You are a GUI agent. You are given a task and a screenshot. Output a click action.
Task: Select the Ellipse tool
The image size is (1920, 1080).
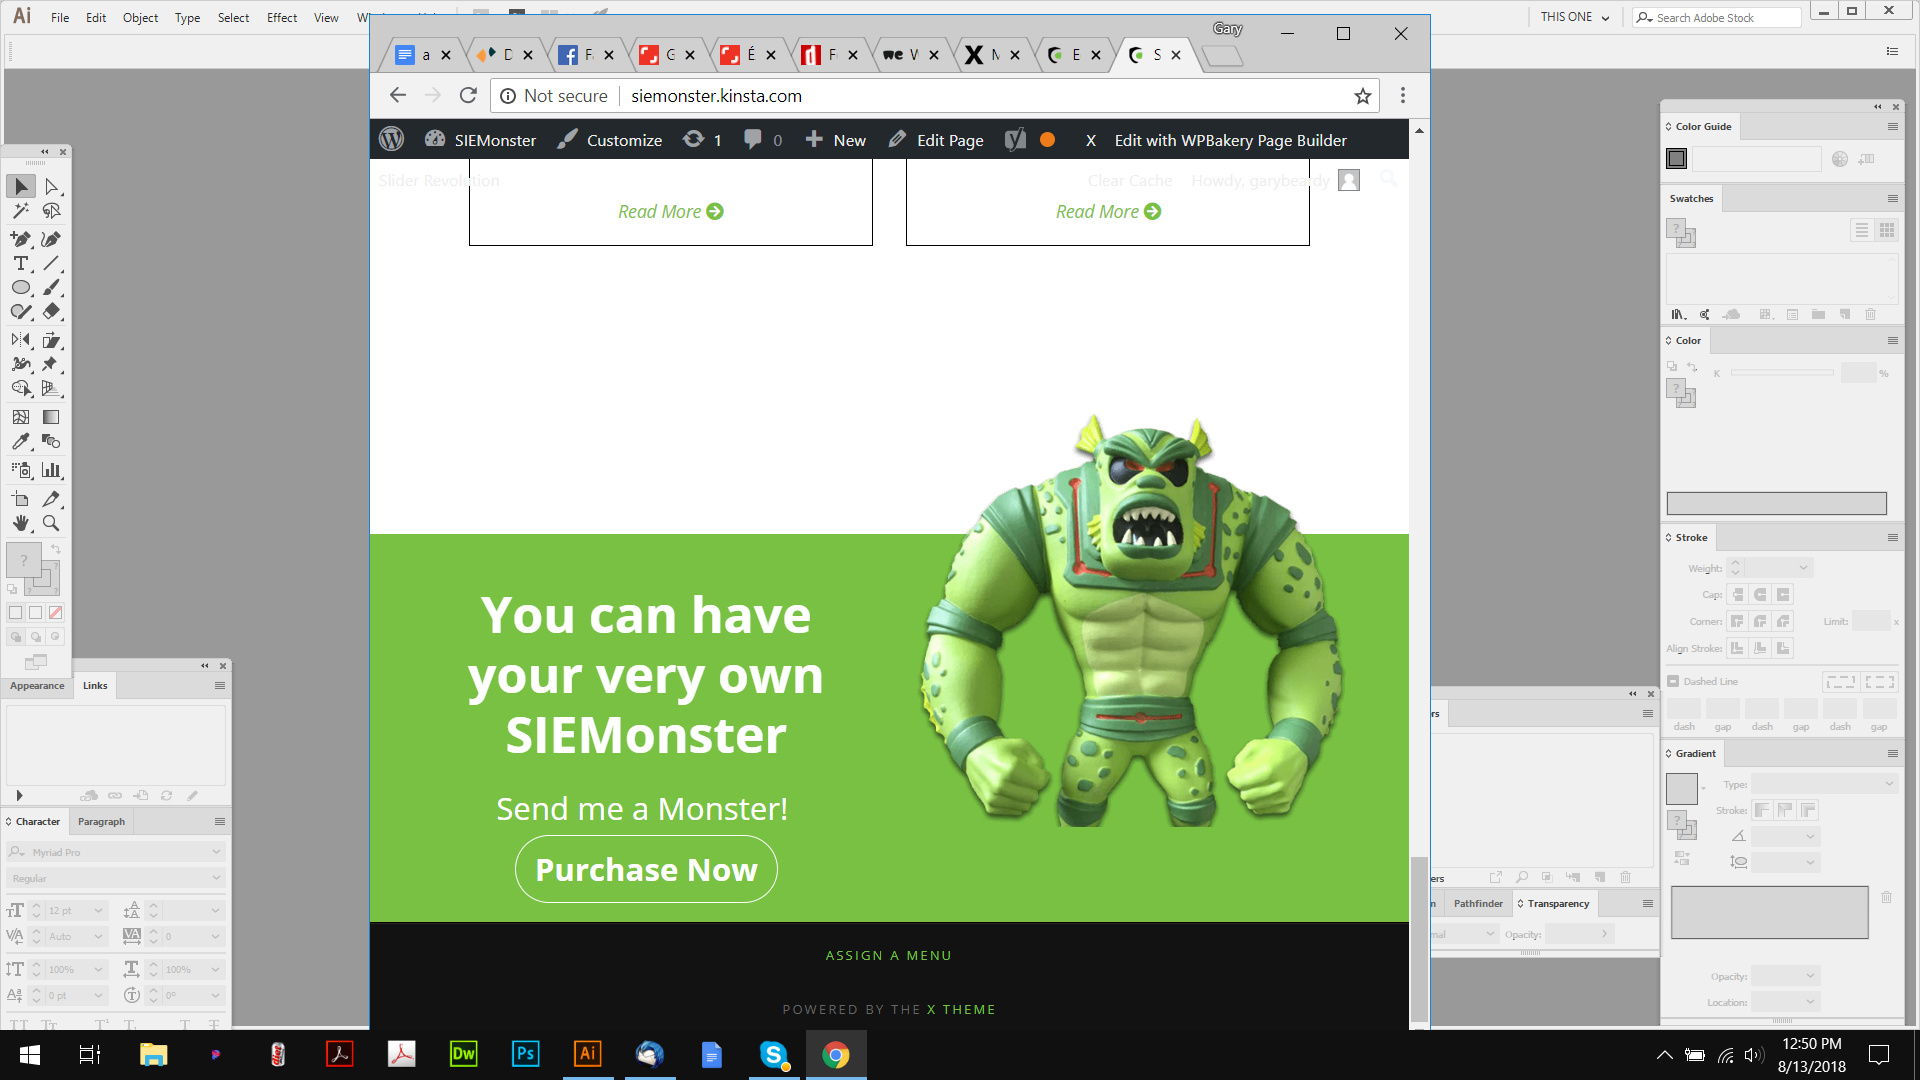tap(21, 288)
